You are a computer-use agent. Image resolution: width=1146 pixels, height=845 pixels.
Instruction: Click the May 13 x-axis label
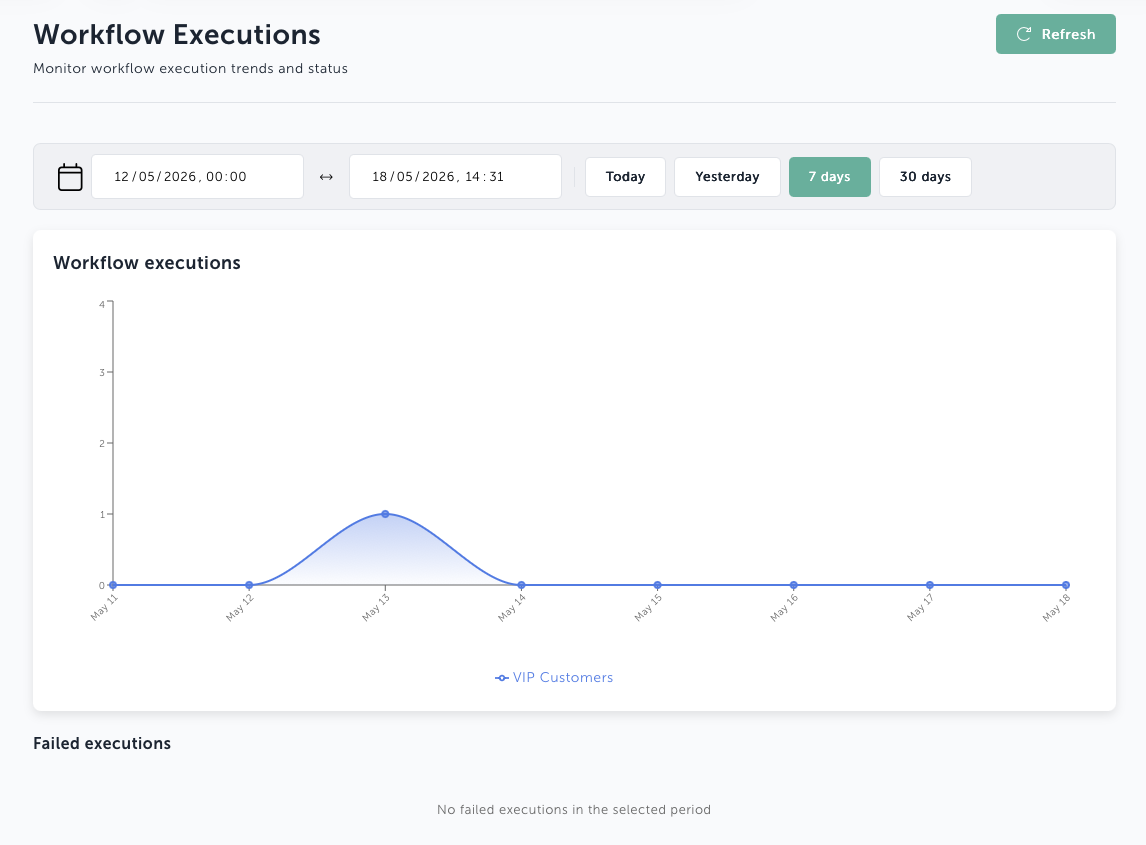pos(376,608)
